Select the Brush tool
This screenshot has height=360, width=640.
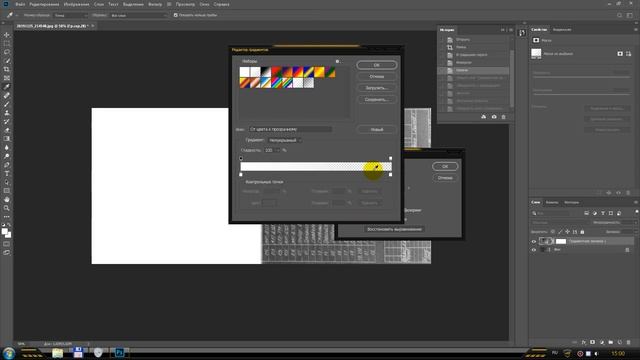click(7, 104)
